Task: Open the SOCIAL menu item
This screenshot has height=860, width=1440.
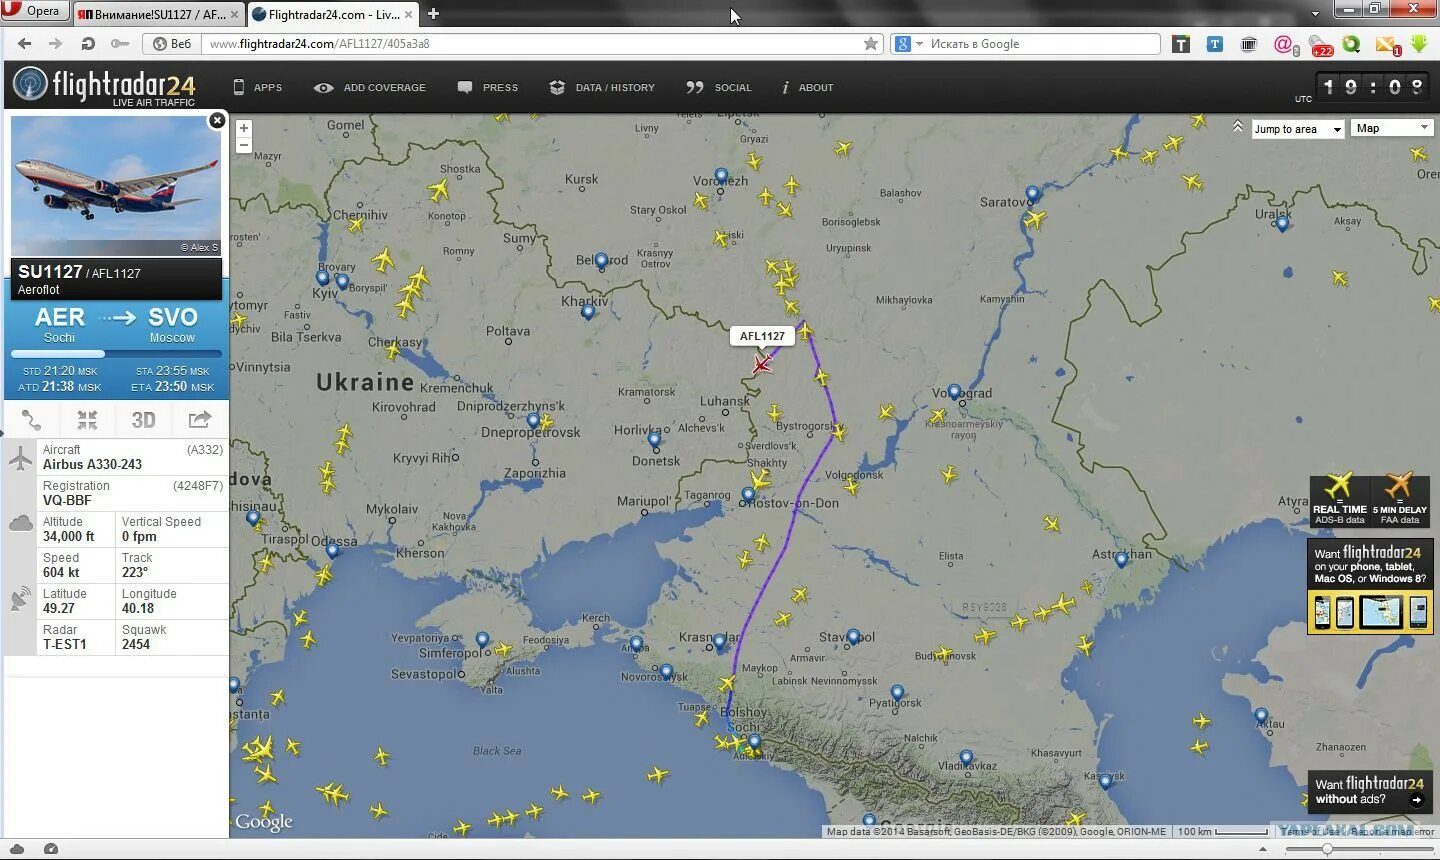Action: pyautogui.click(x=719, y=88)
